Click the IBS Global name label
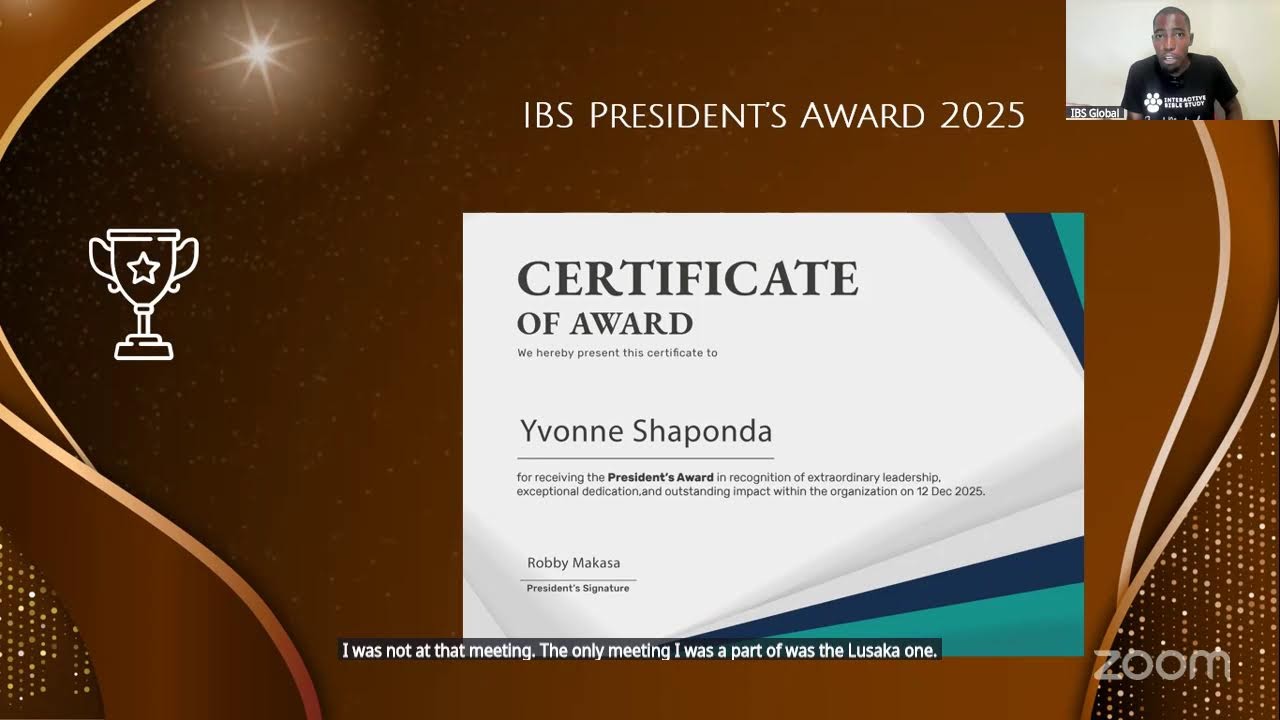This screenshot has height=720, width=1280. click(x=1096, y=113)
